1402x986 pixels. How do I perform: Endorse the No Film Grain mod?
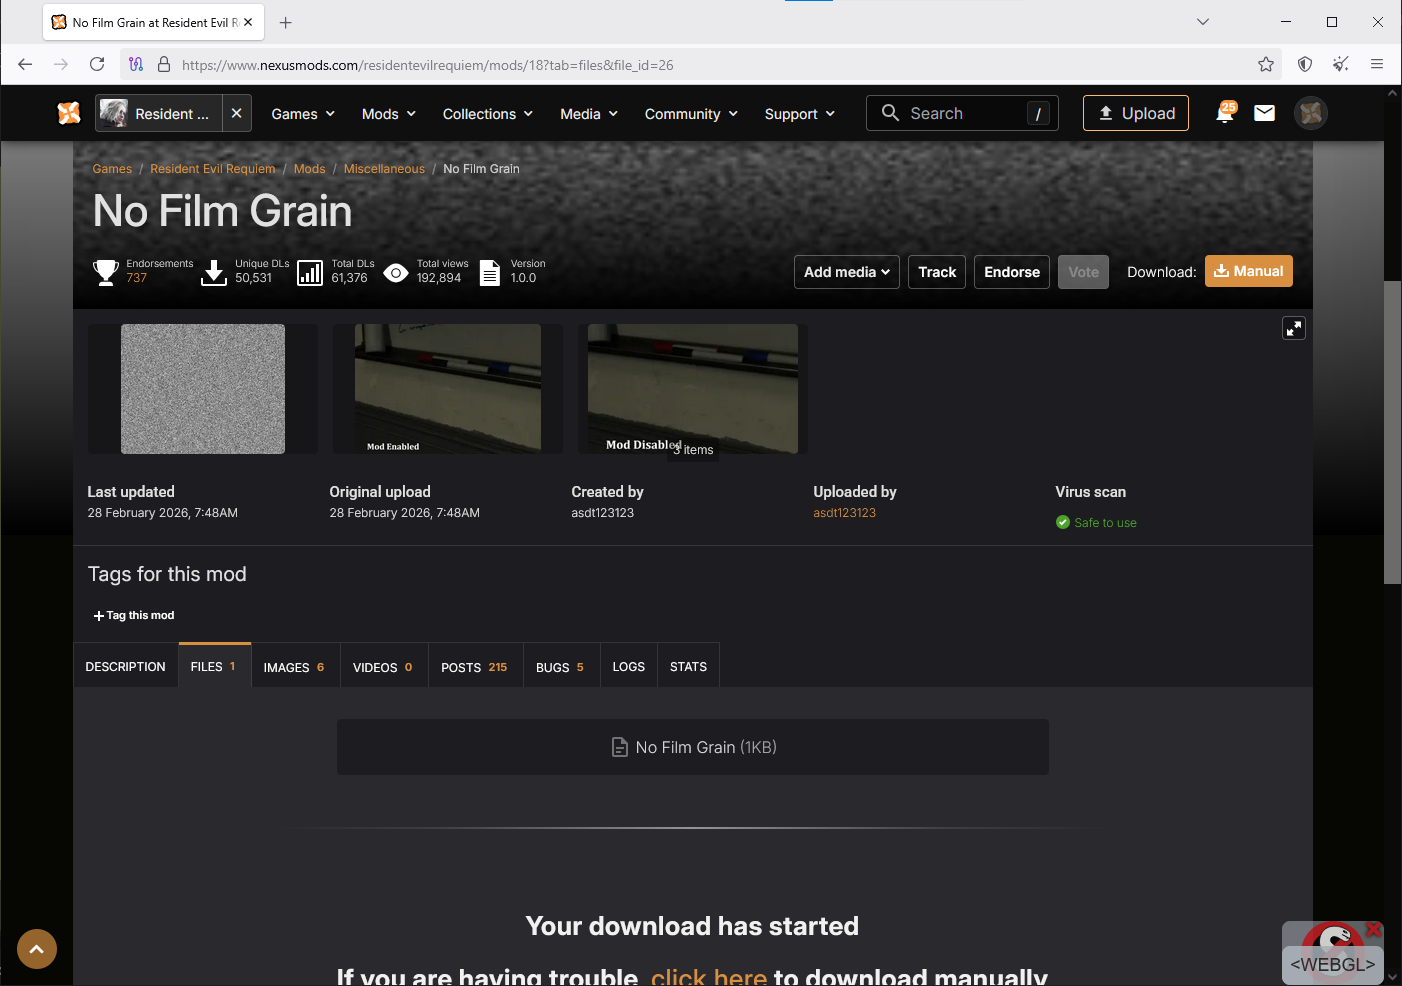click(x=1012, y=272)
